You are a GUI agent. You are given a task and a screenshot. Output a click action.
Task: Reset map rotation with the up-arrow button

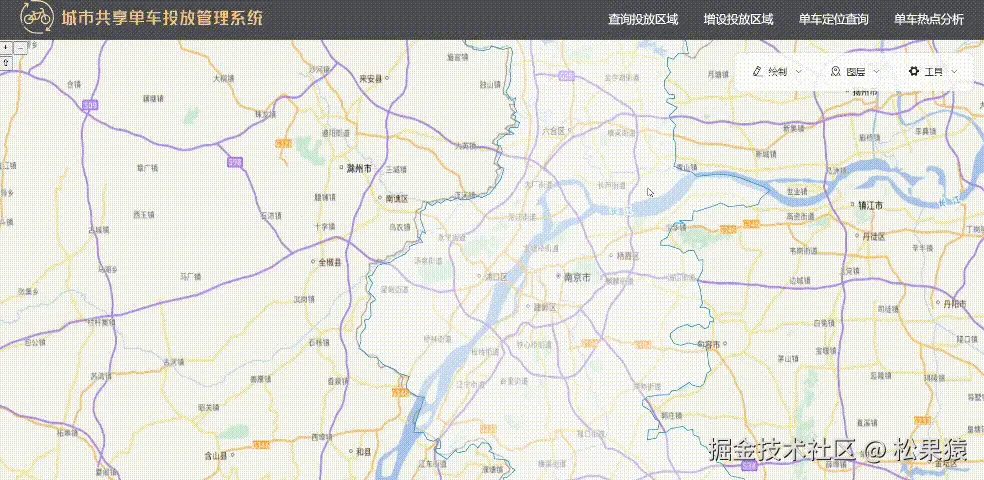pos(6,61)
